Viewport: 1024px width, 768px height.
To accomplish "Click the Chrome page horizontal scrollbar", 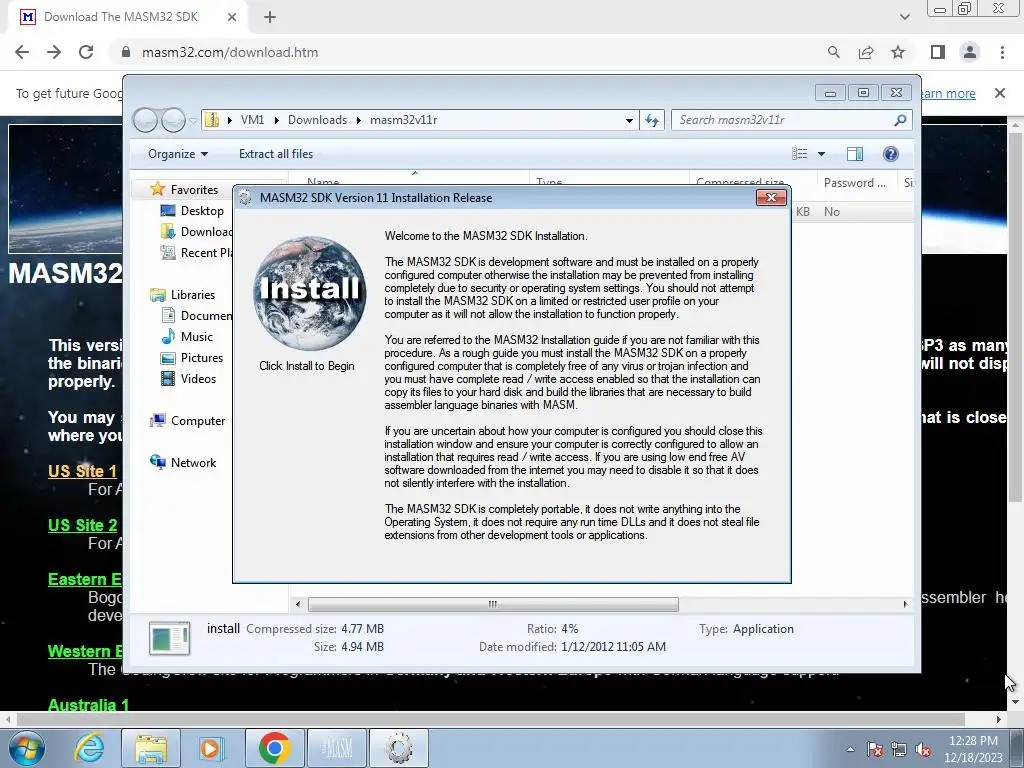I will (490, 720).
